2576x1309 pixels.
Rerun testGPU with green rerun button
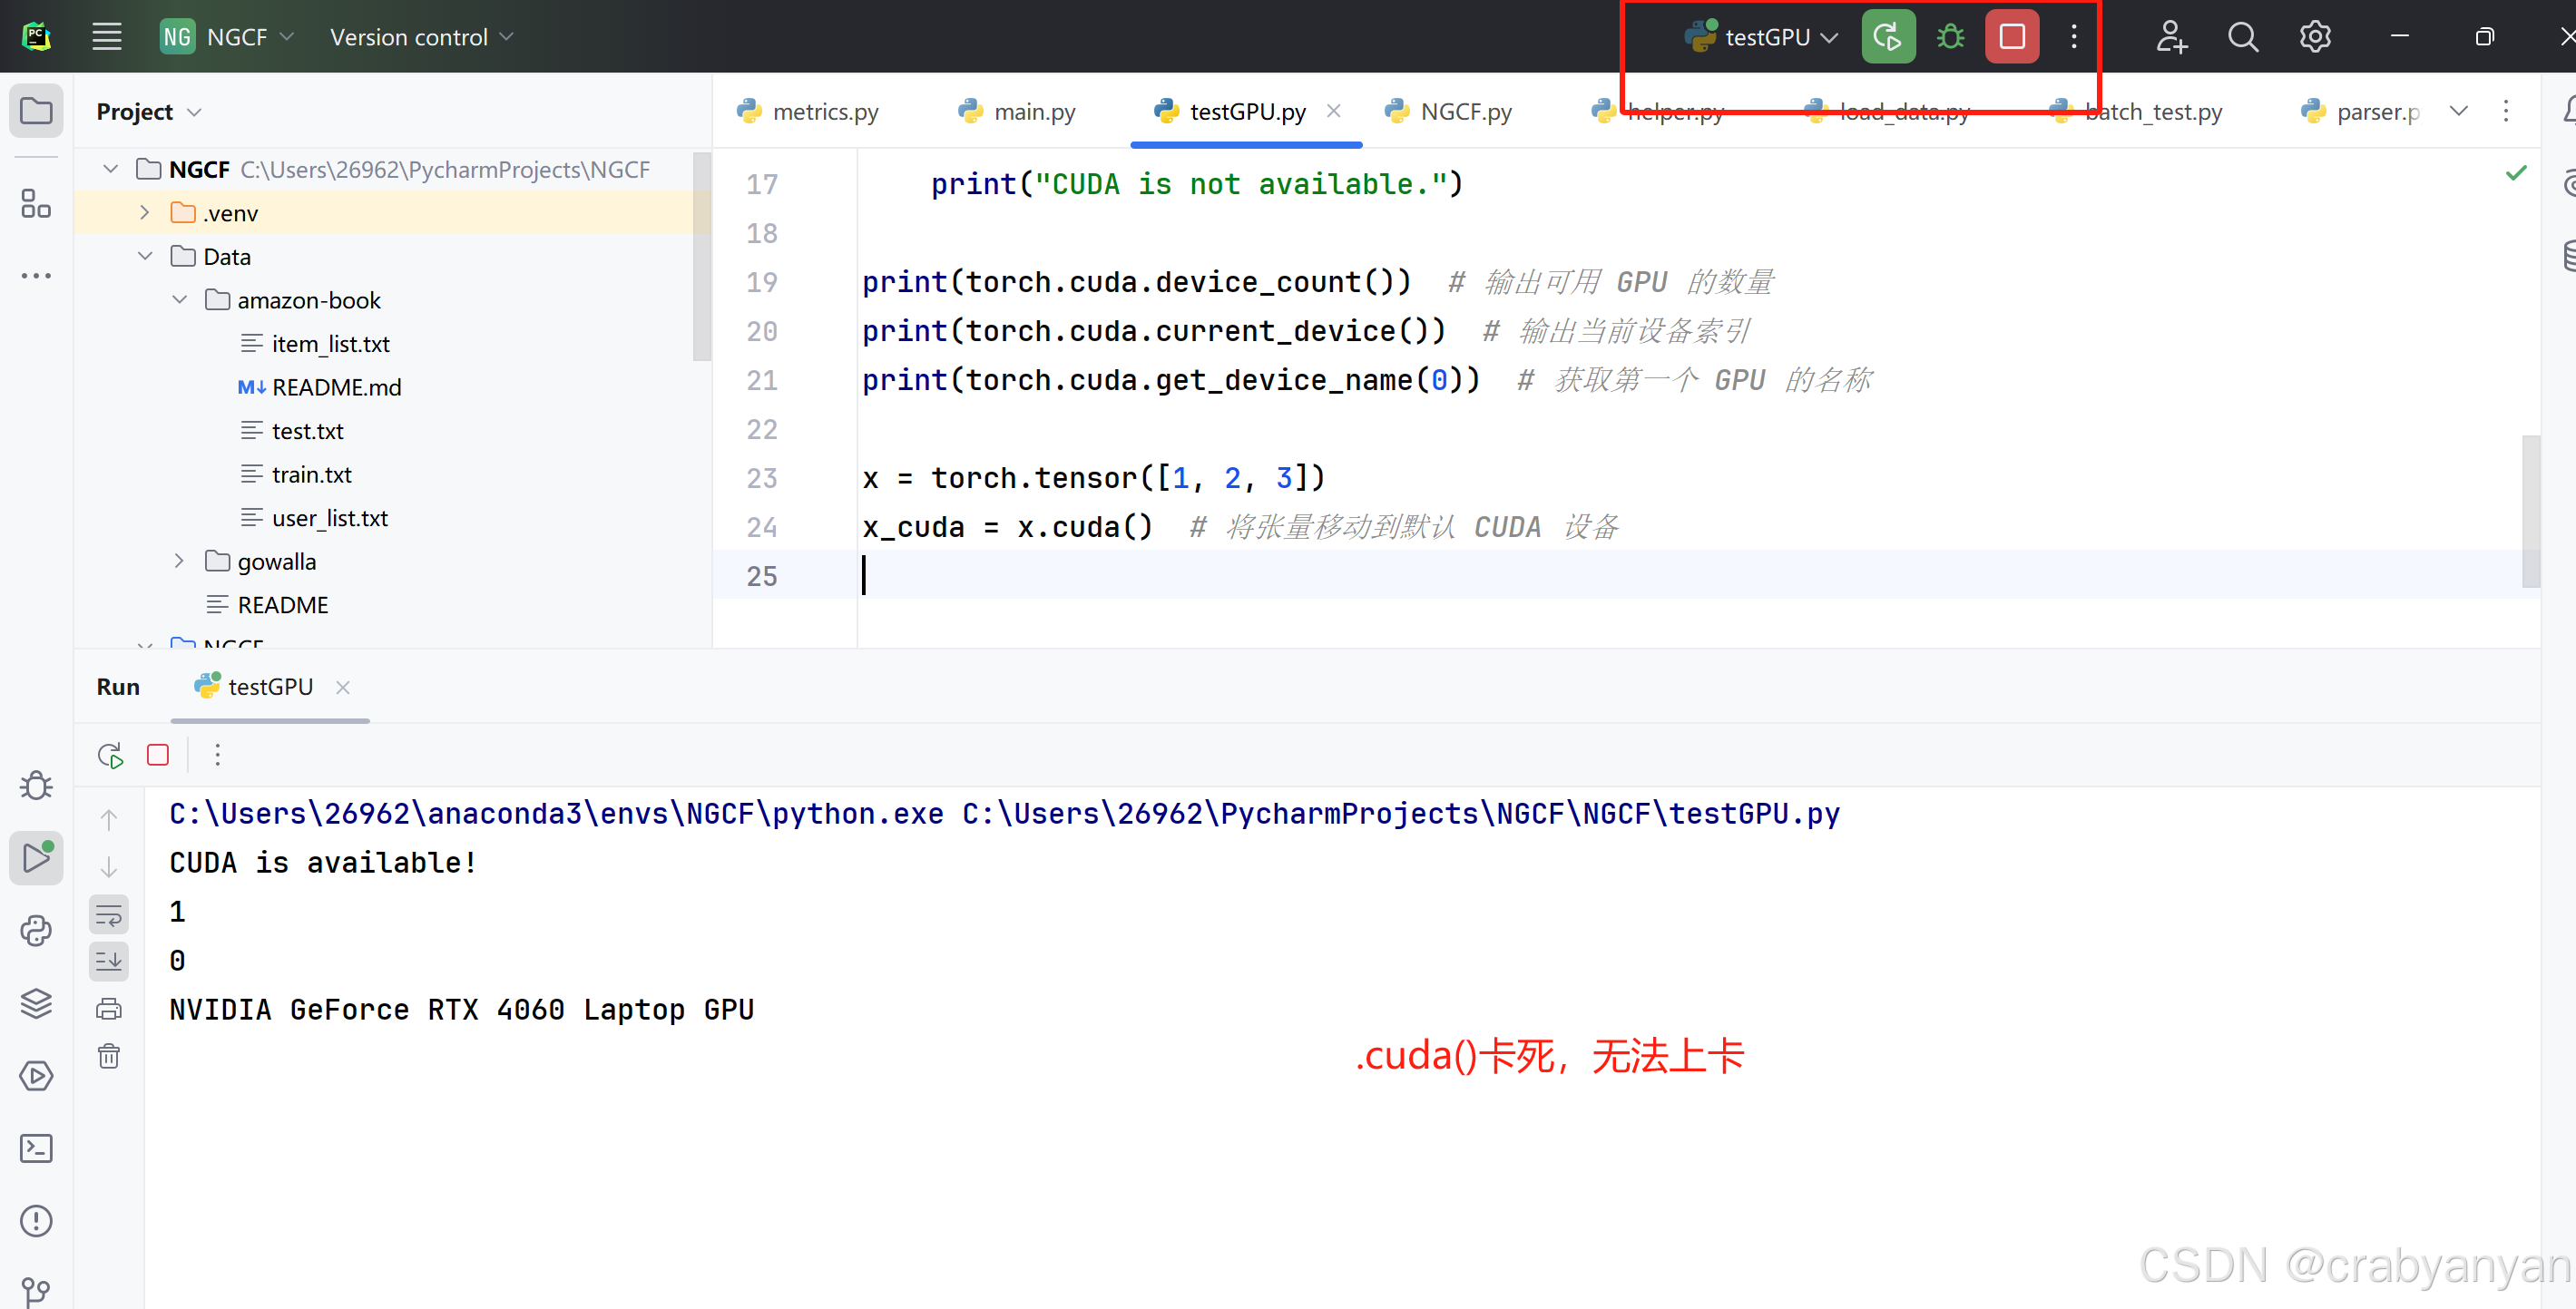click(x=1887, y=37)
